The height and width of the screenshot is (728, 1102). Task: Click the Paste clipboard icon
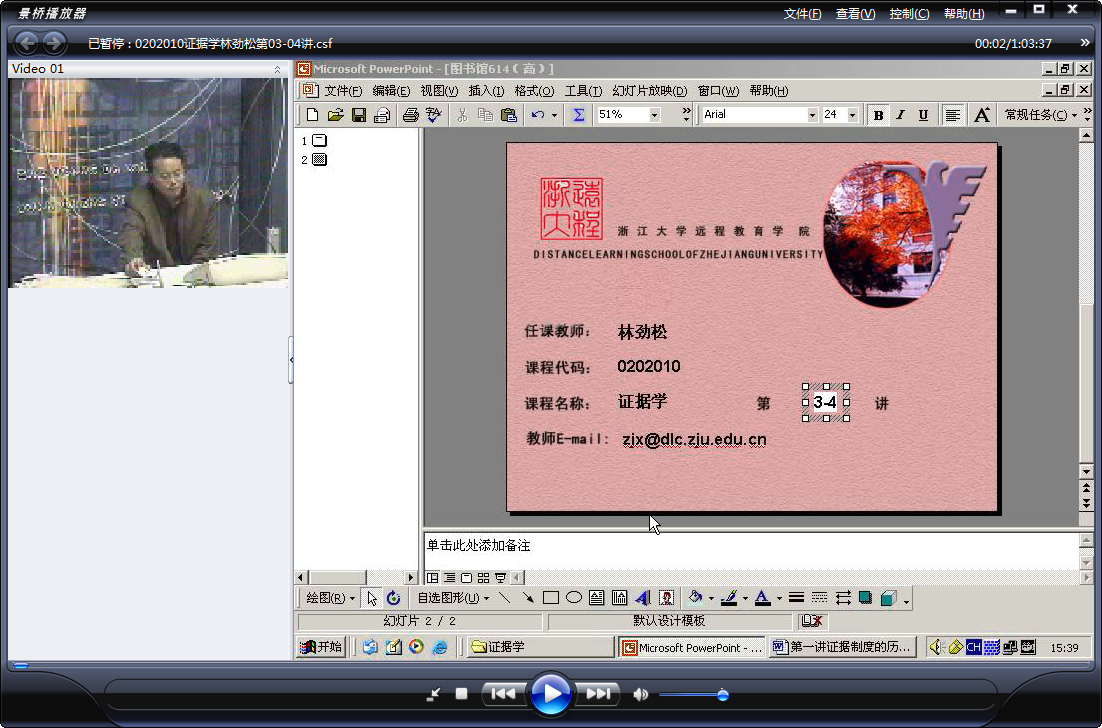(x=509, y=115)
